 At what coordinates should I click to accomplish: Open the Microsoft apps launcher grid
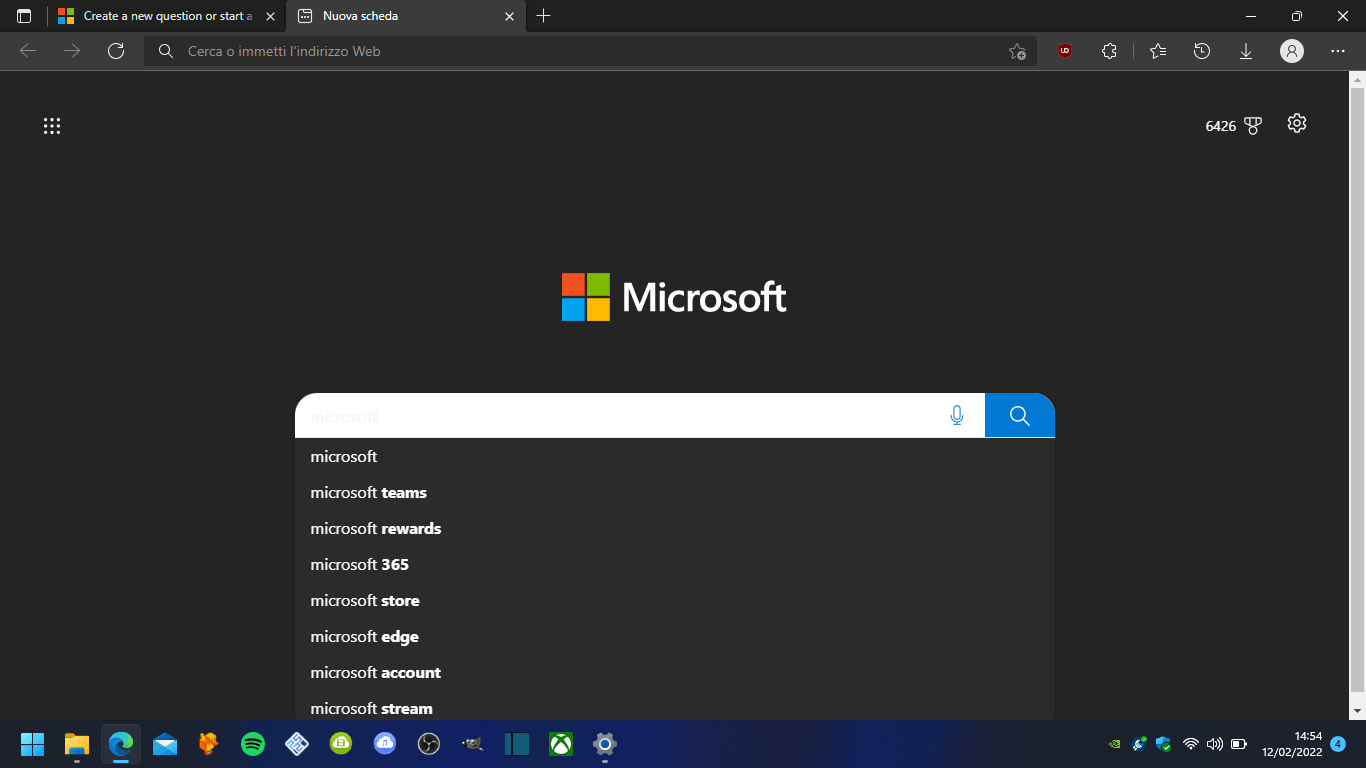(x=52, y=126)
